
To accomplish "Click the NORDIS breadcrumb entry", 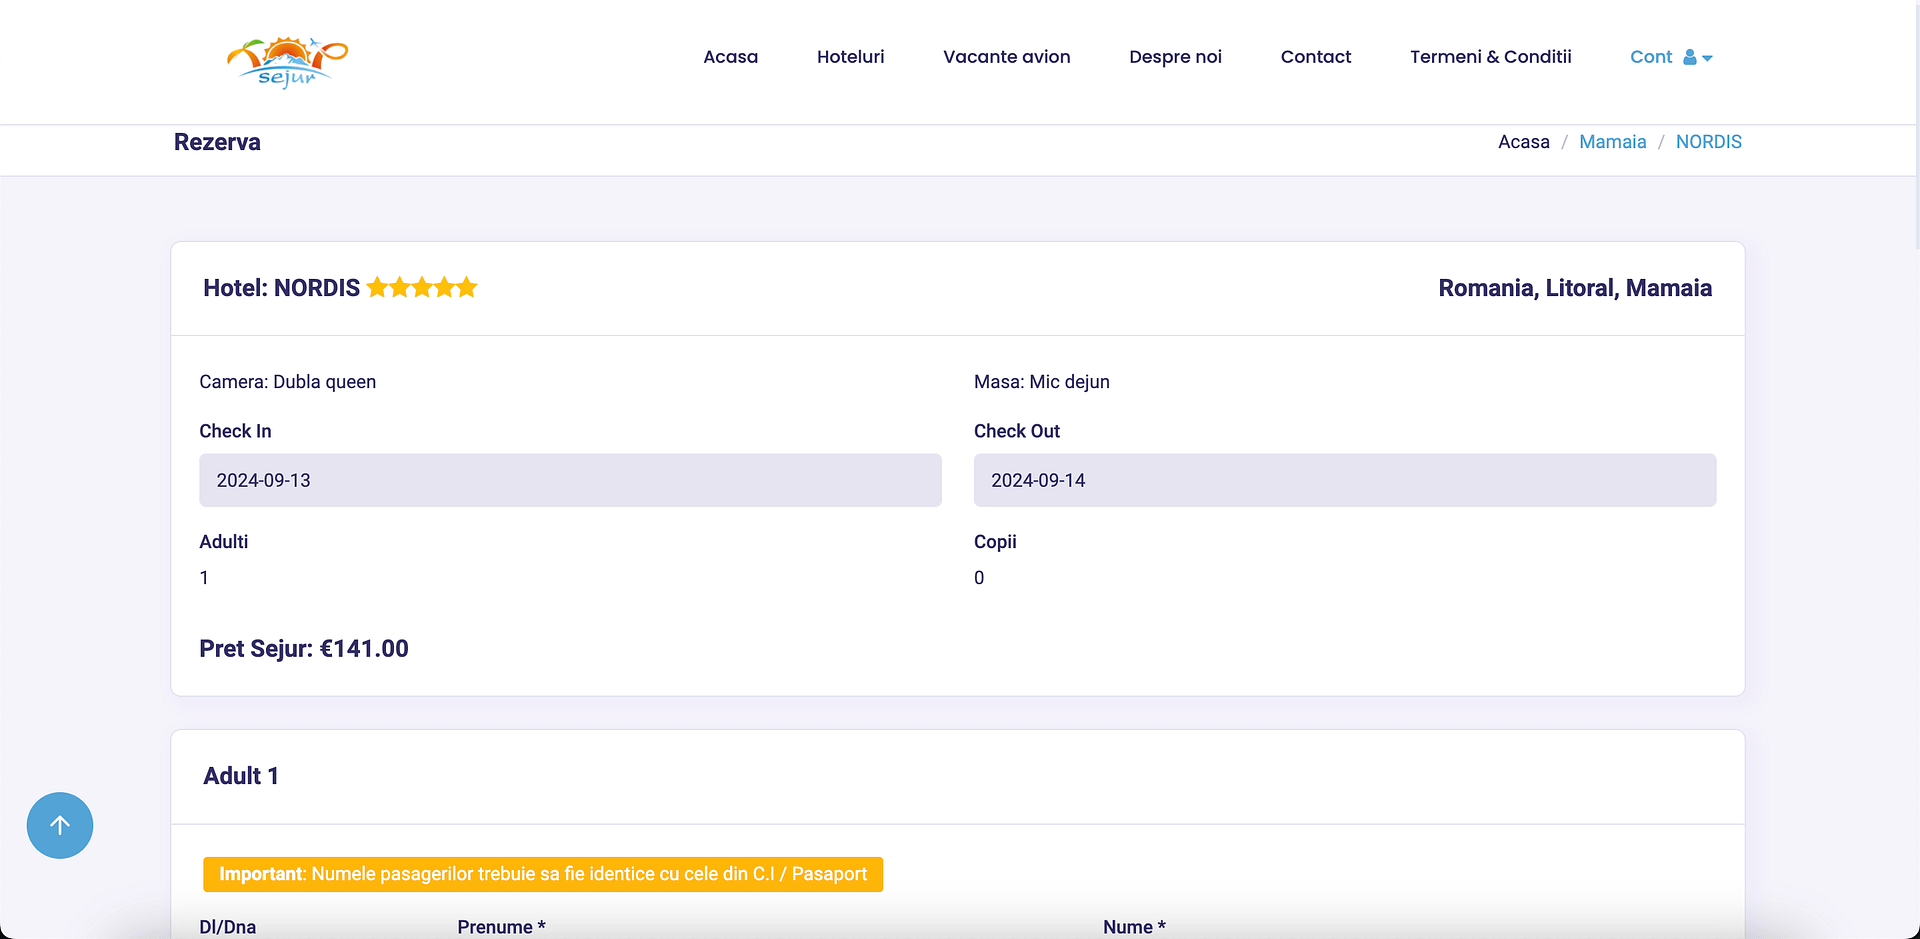I will 1708,141.
